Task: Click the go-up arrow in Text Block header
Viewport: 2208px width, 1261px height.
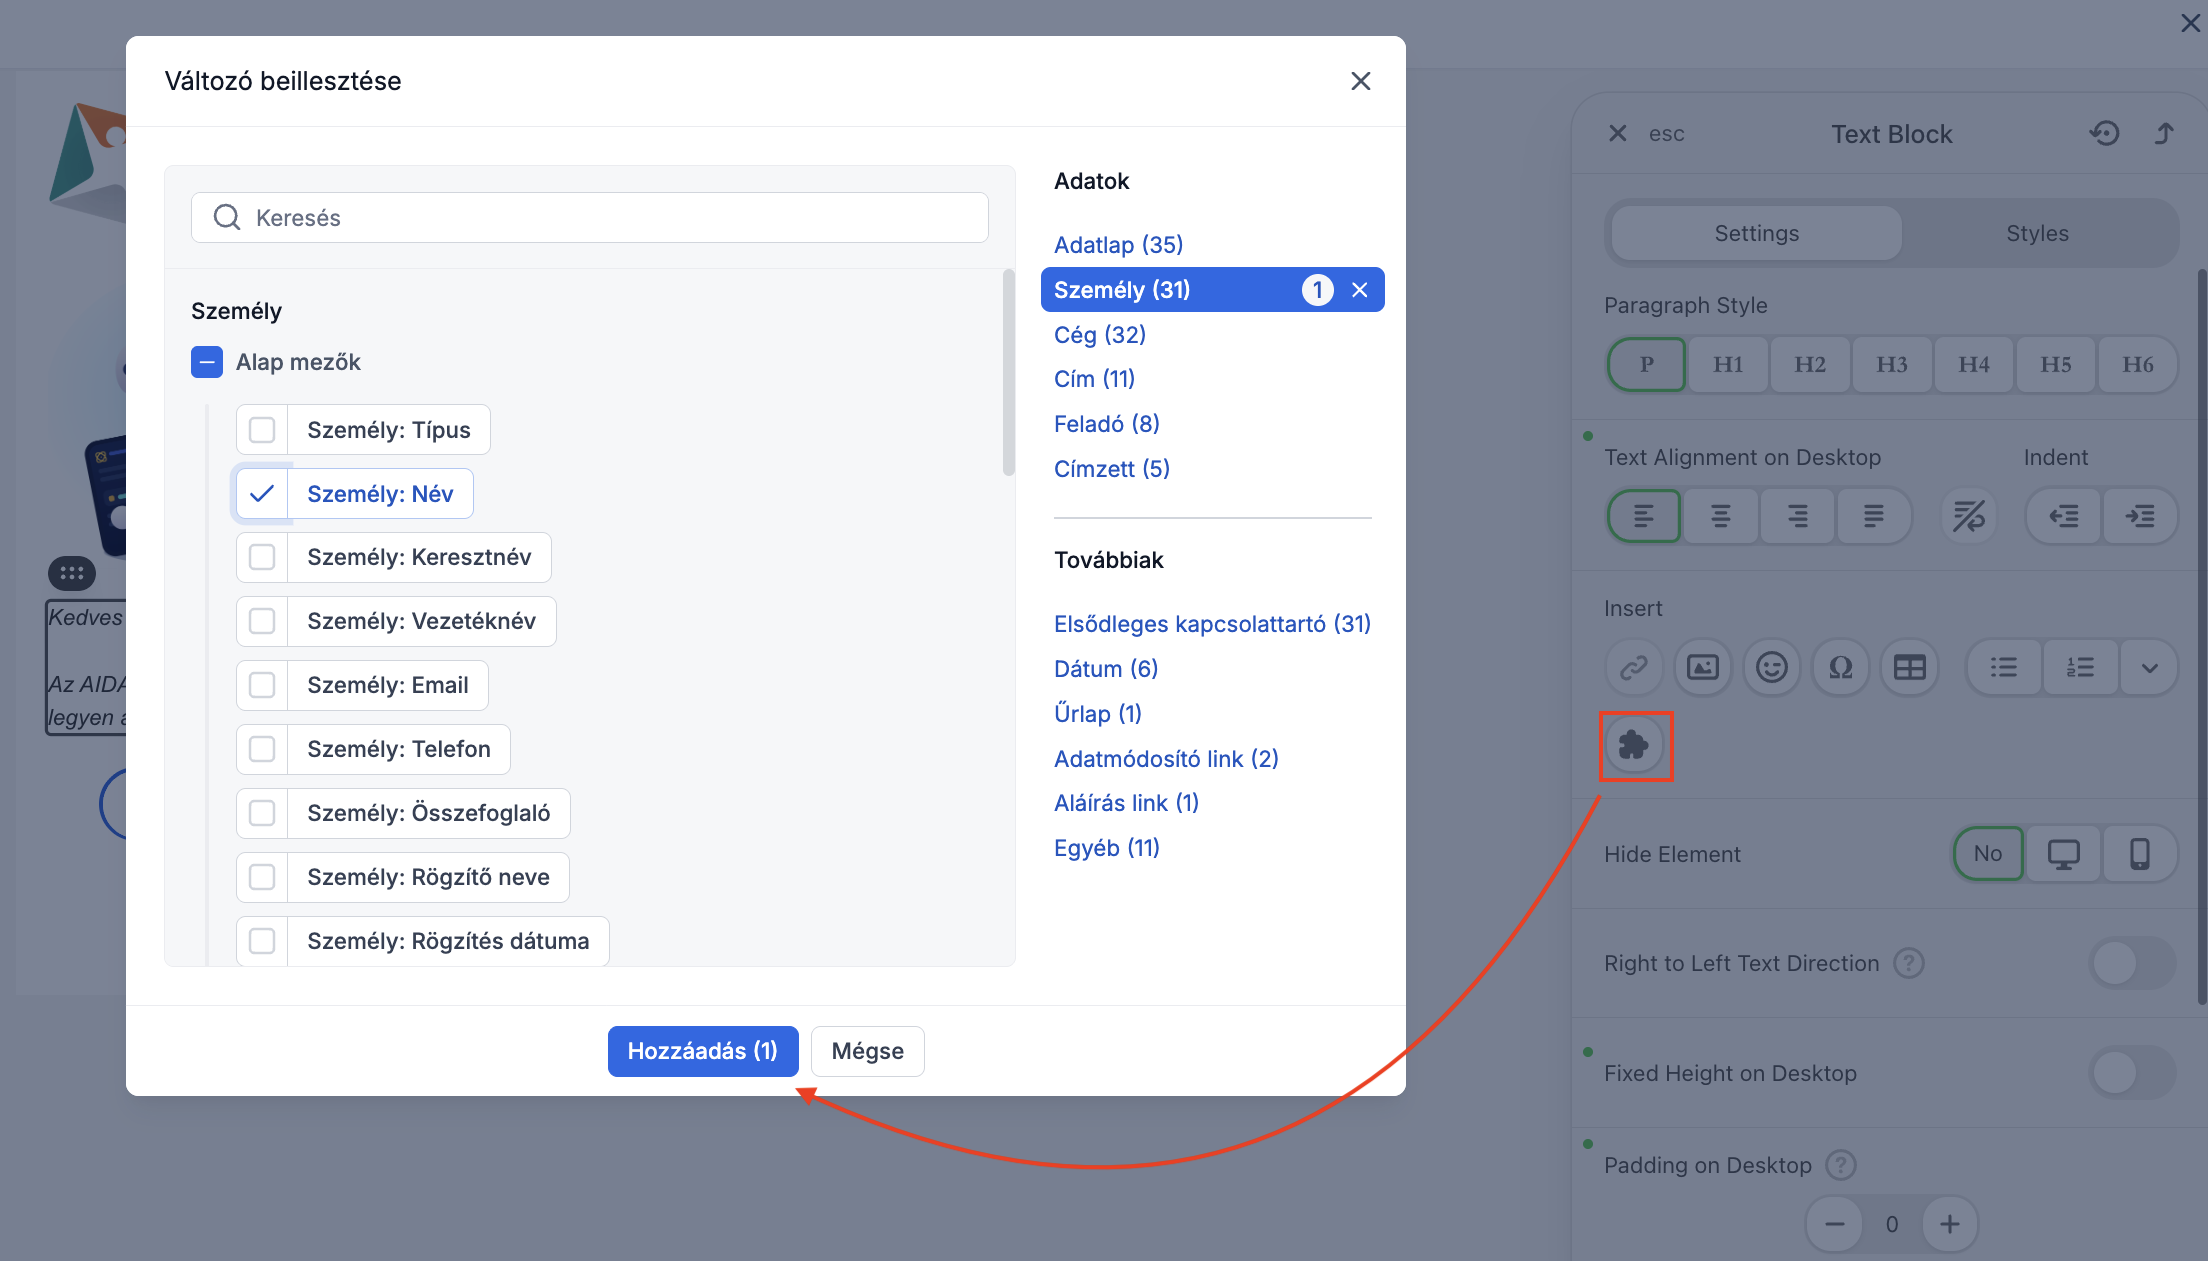Action: click(2164, 133)
